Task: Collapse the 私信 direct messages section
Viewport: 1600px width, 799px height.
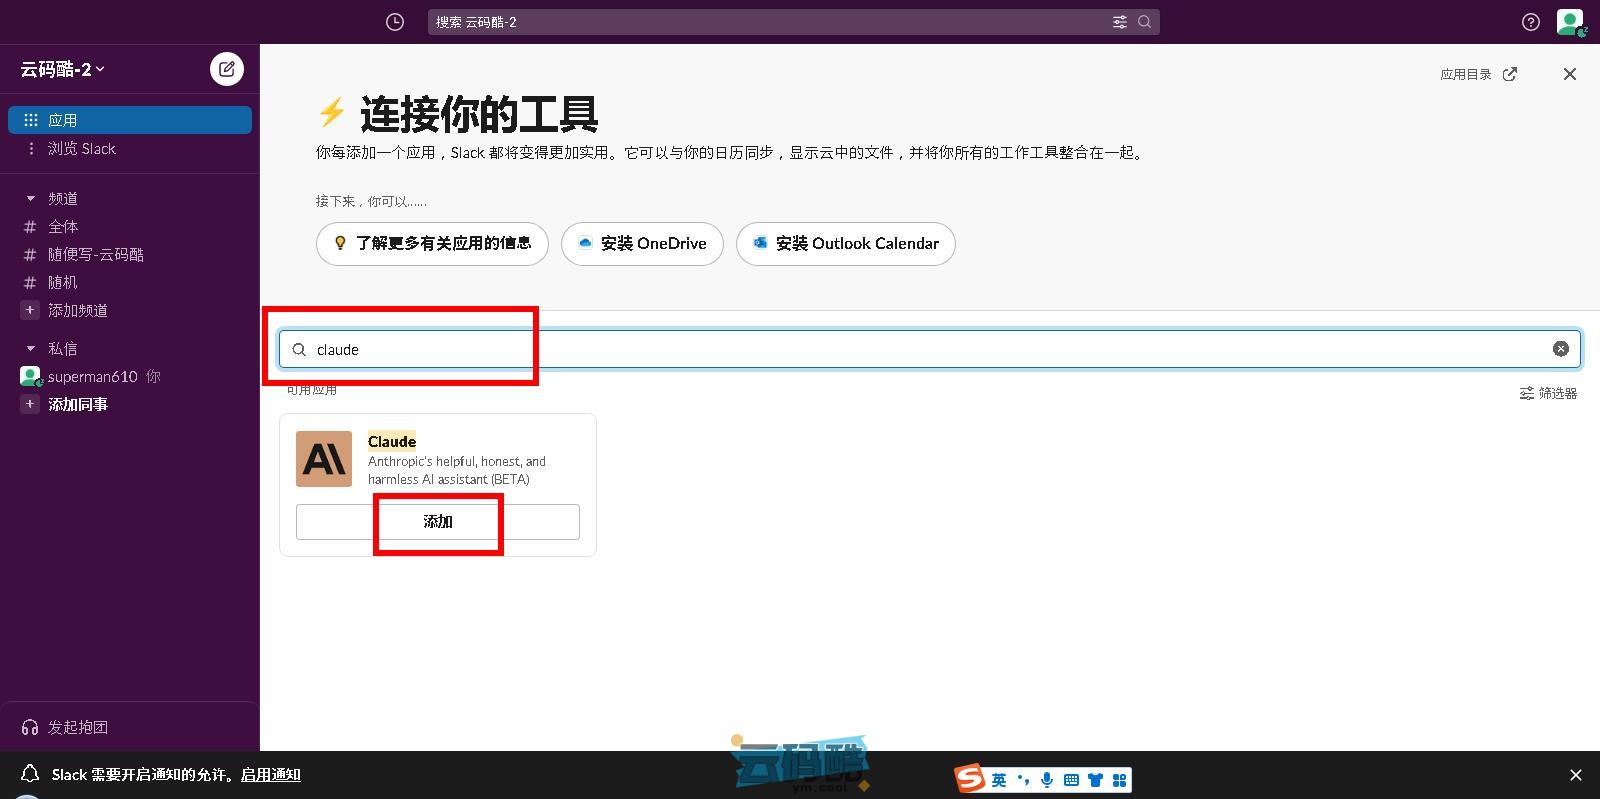Action: (30, 349)
